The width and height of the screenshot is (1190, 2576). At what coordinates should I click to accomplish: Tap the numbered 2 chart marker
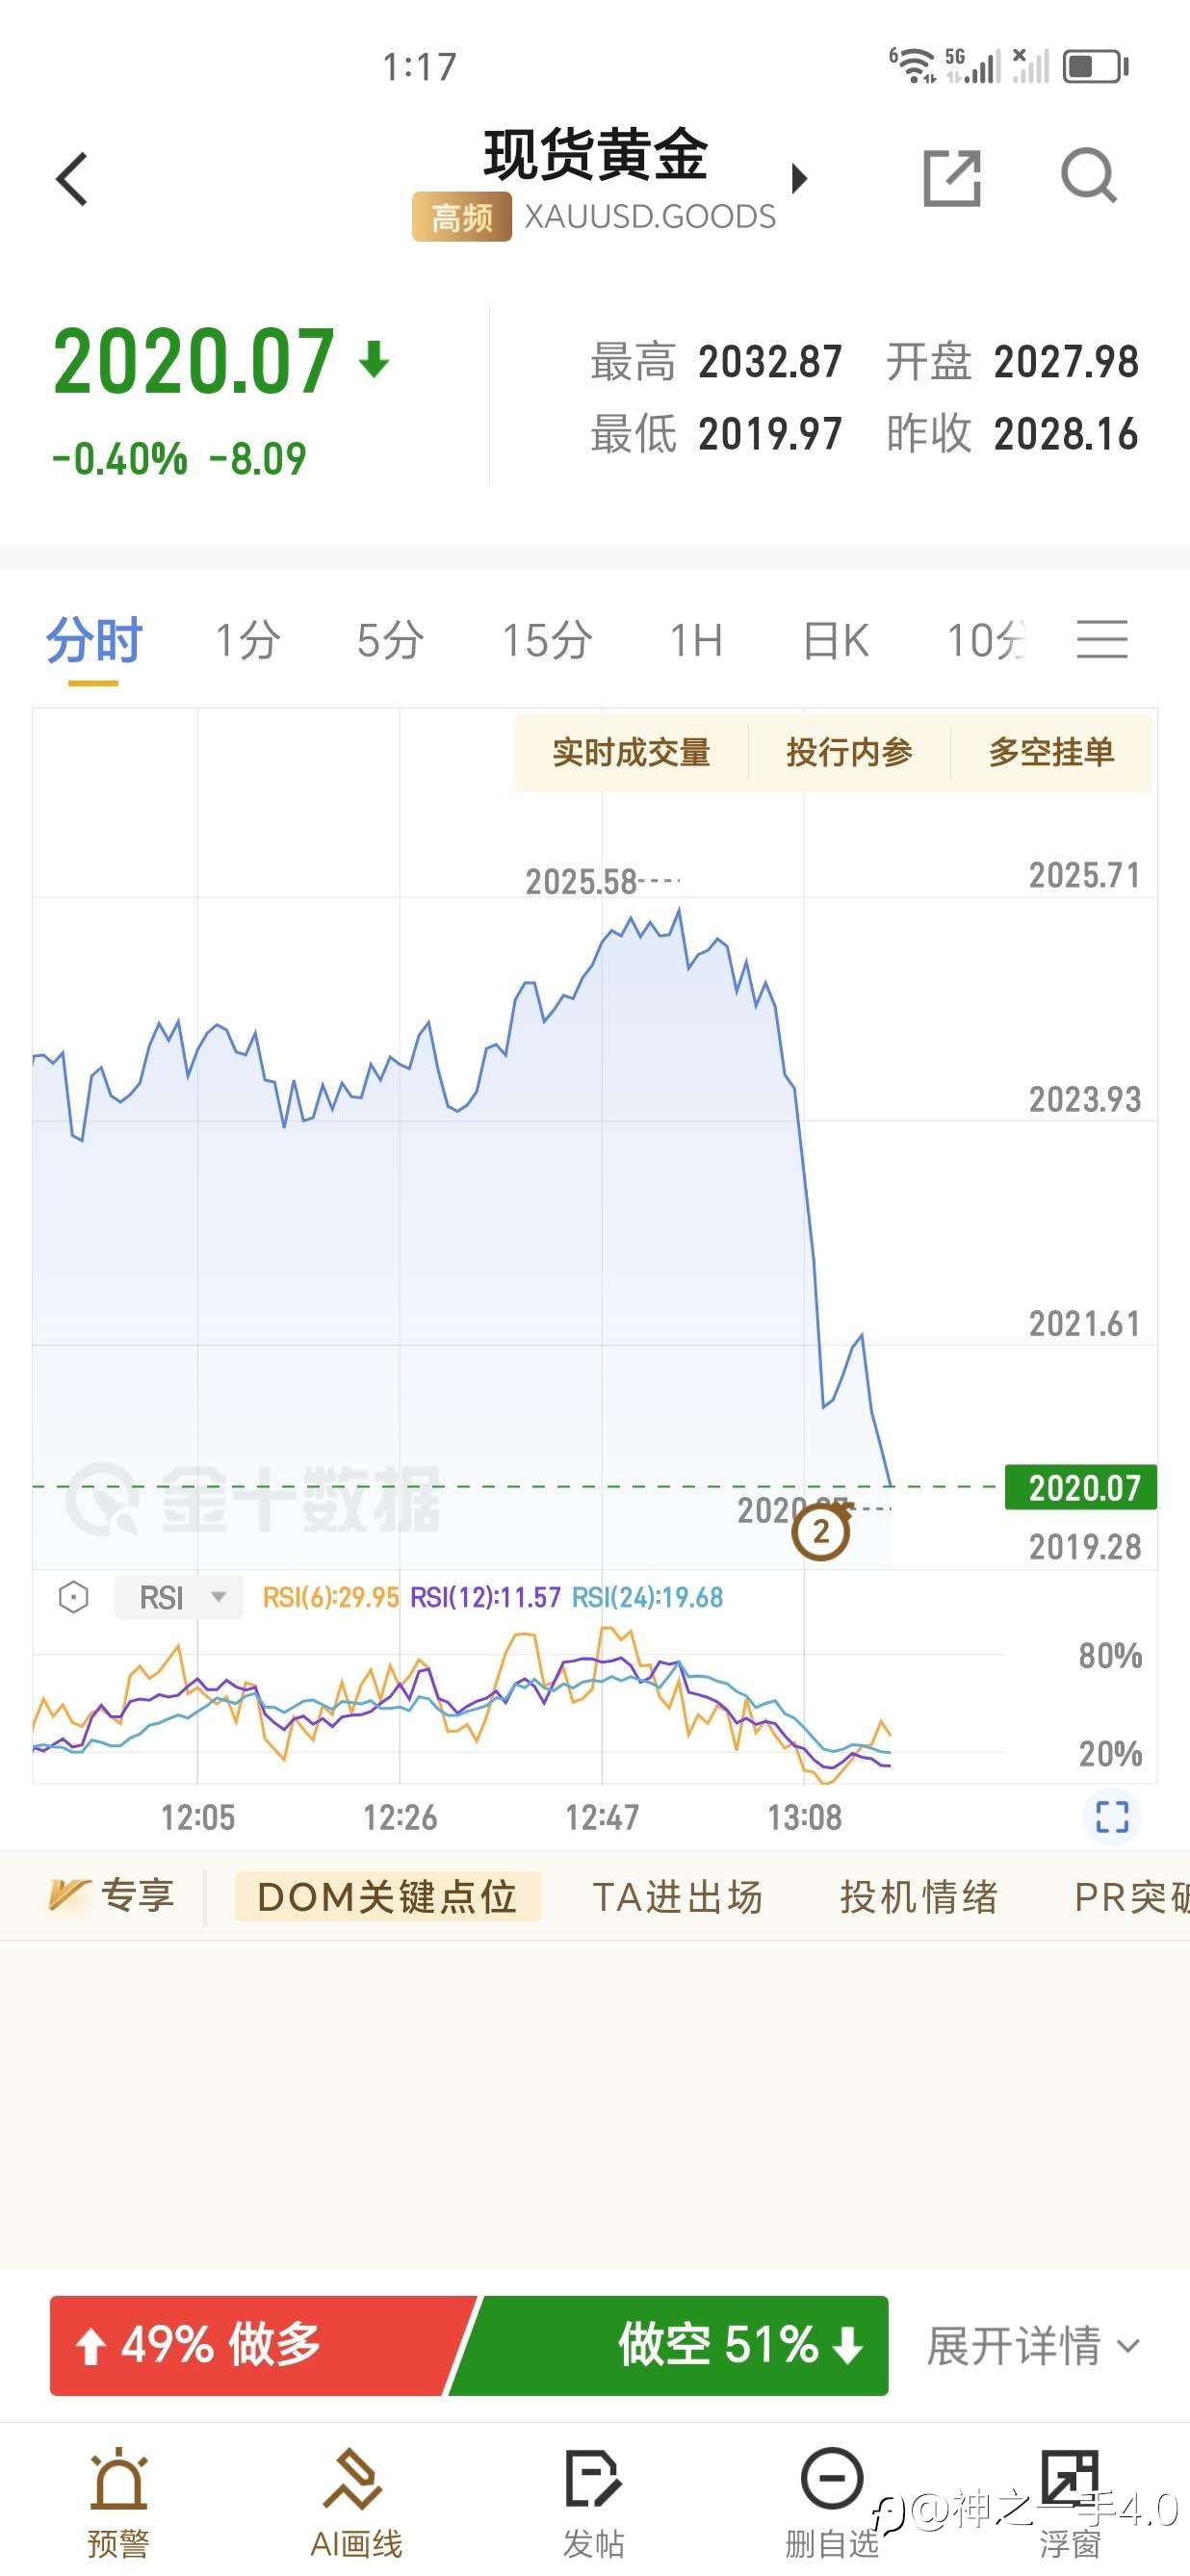click(x=821, y=1532)
